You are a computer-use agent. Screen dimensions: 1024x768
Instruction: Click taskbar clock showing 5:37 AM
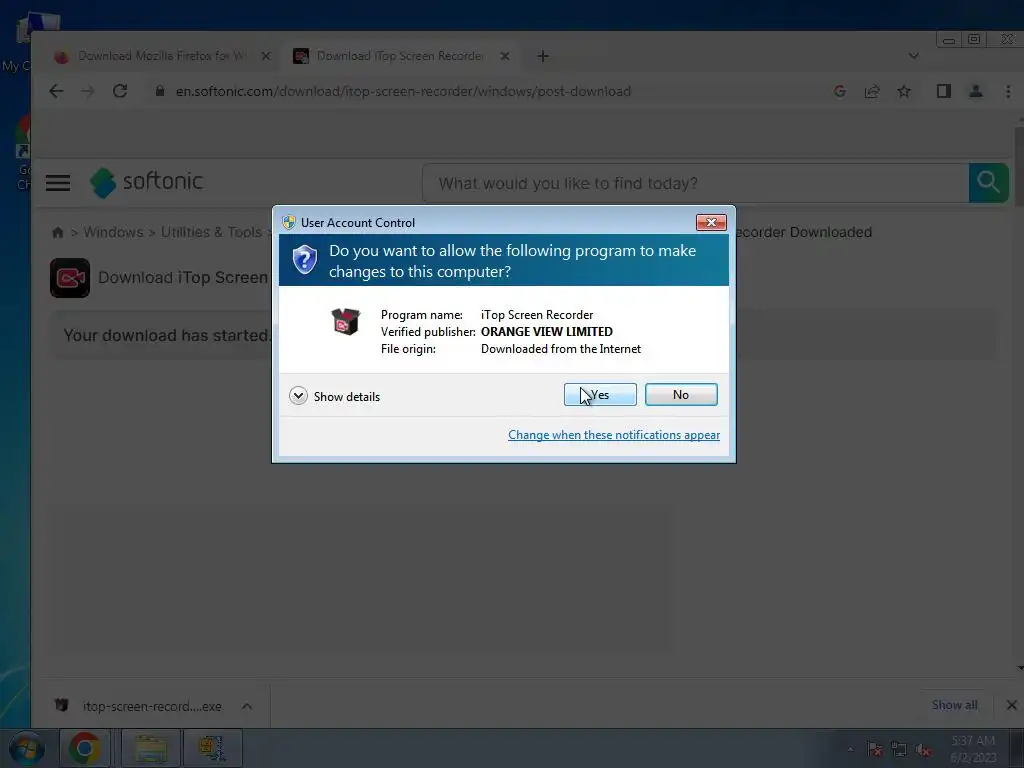point(973,749)
